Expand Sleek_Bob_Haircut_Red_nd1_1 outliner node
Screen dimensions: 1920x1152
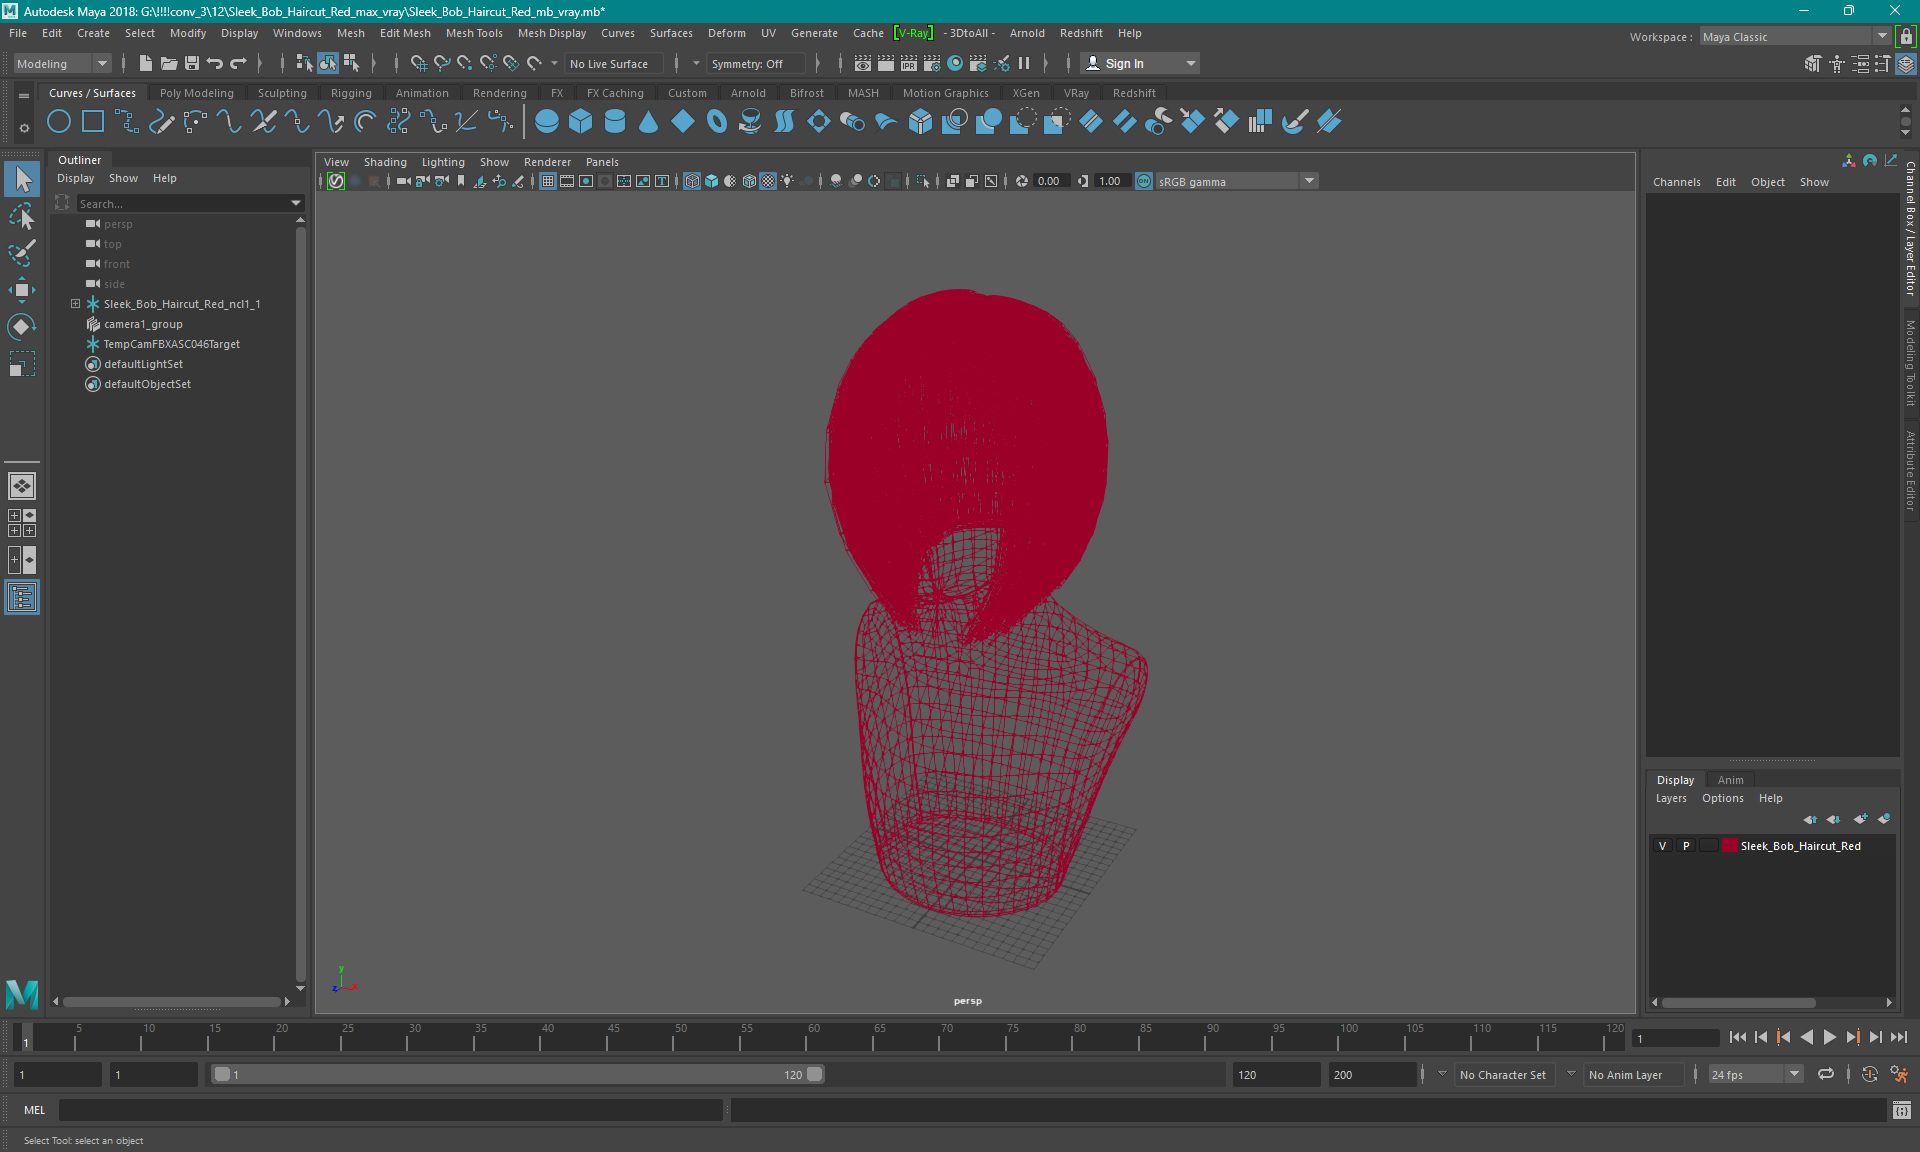click(x=74, y=303)
